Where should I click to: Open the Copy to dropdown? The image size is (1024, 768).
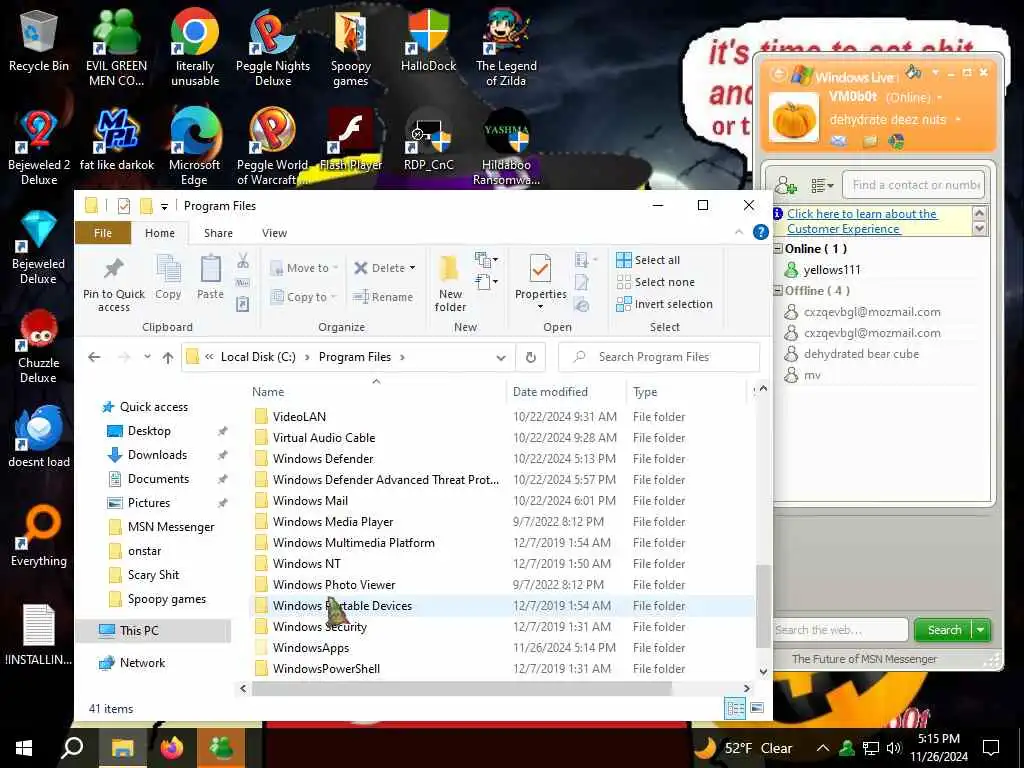tap(303, 297)
